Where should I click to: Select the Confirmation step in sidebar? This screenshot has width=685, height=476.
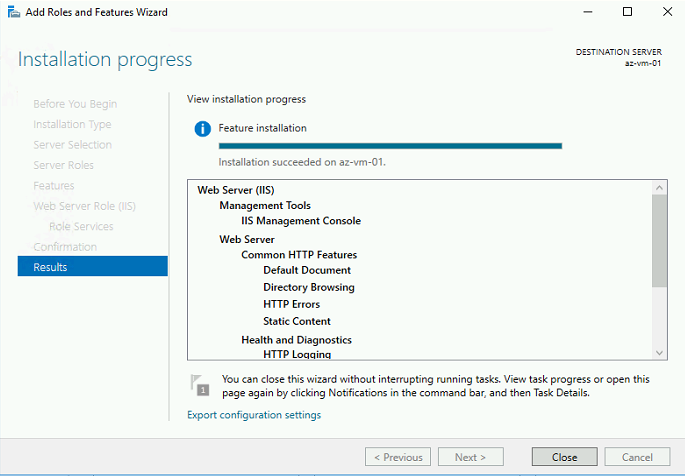pyautogui.click(x=65, y=247)
